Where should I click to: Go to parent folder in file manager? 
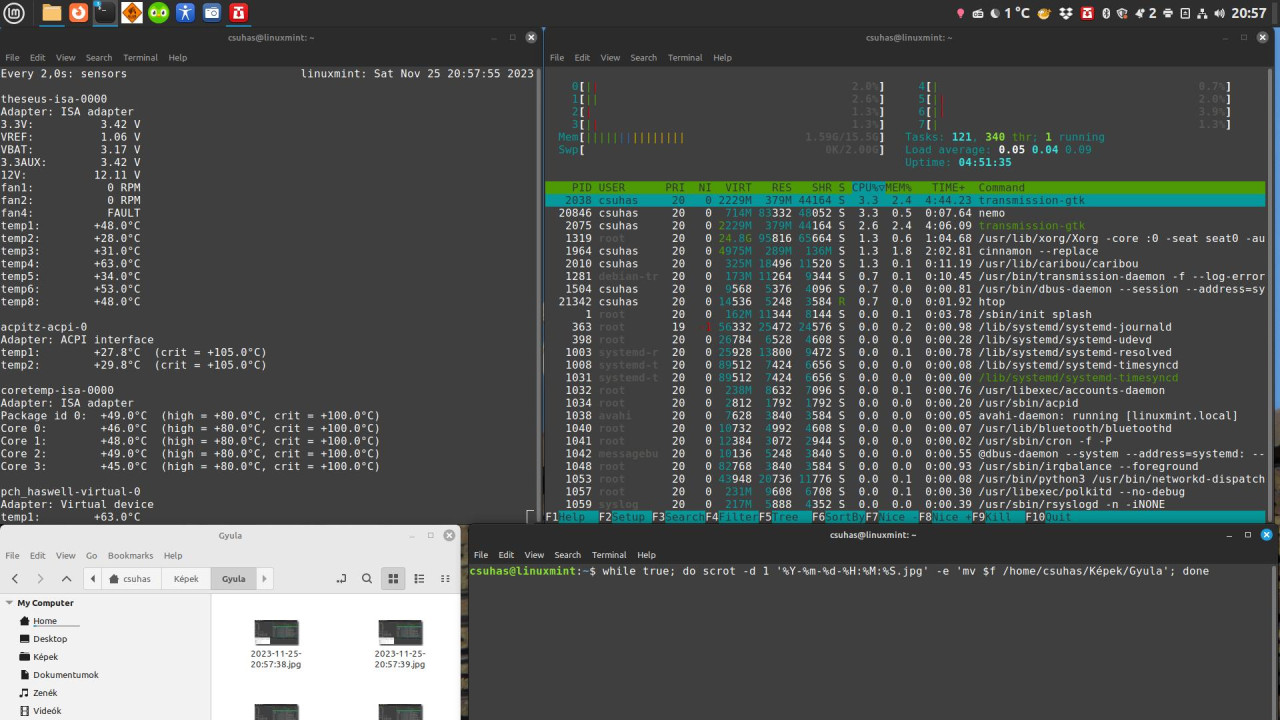click(x=67, y=579)
